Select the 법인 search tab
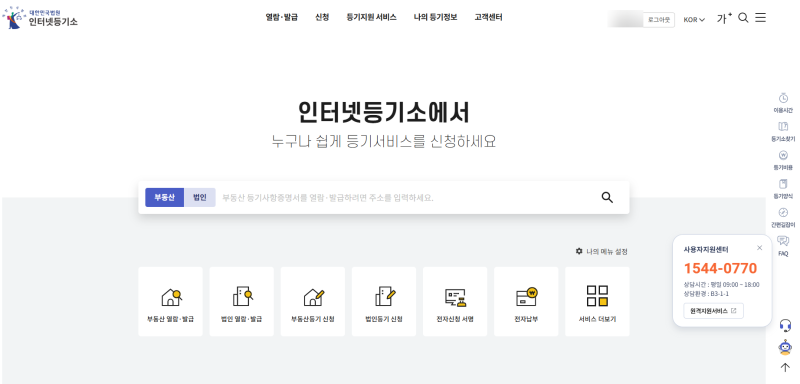Screen dimensions: 800x384 click(x=199, y=197)
